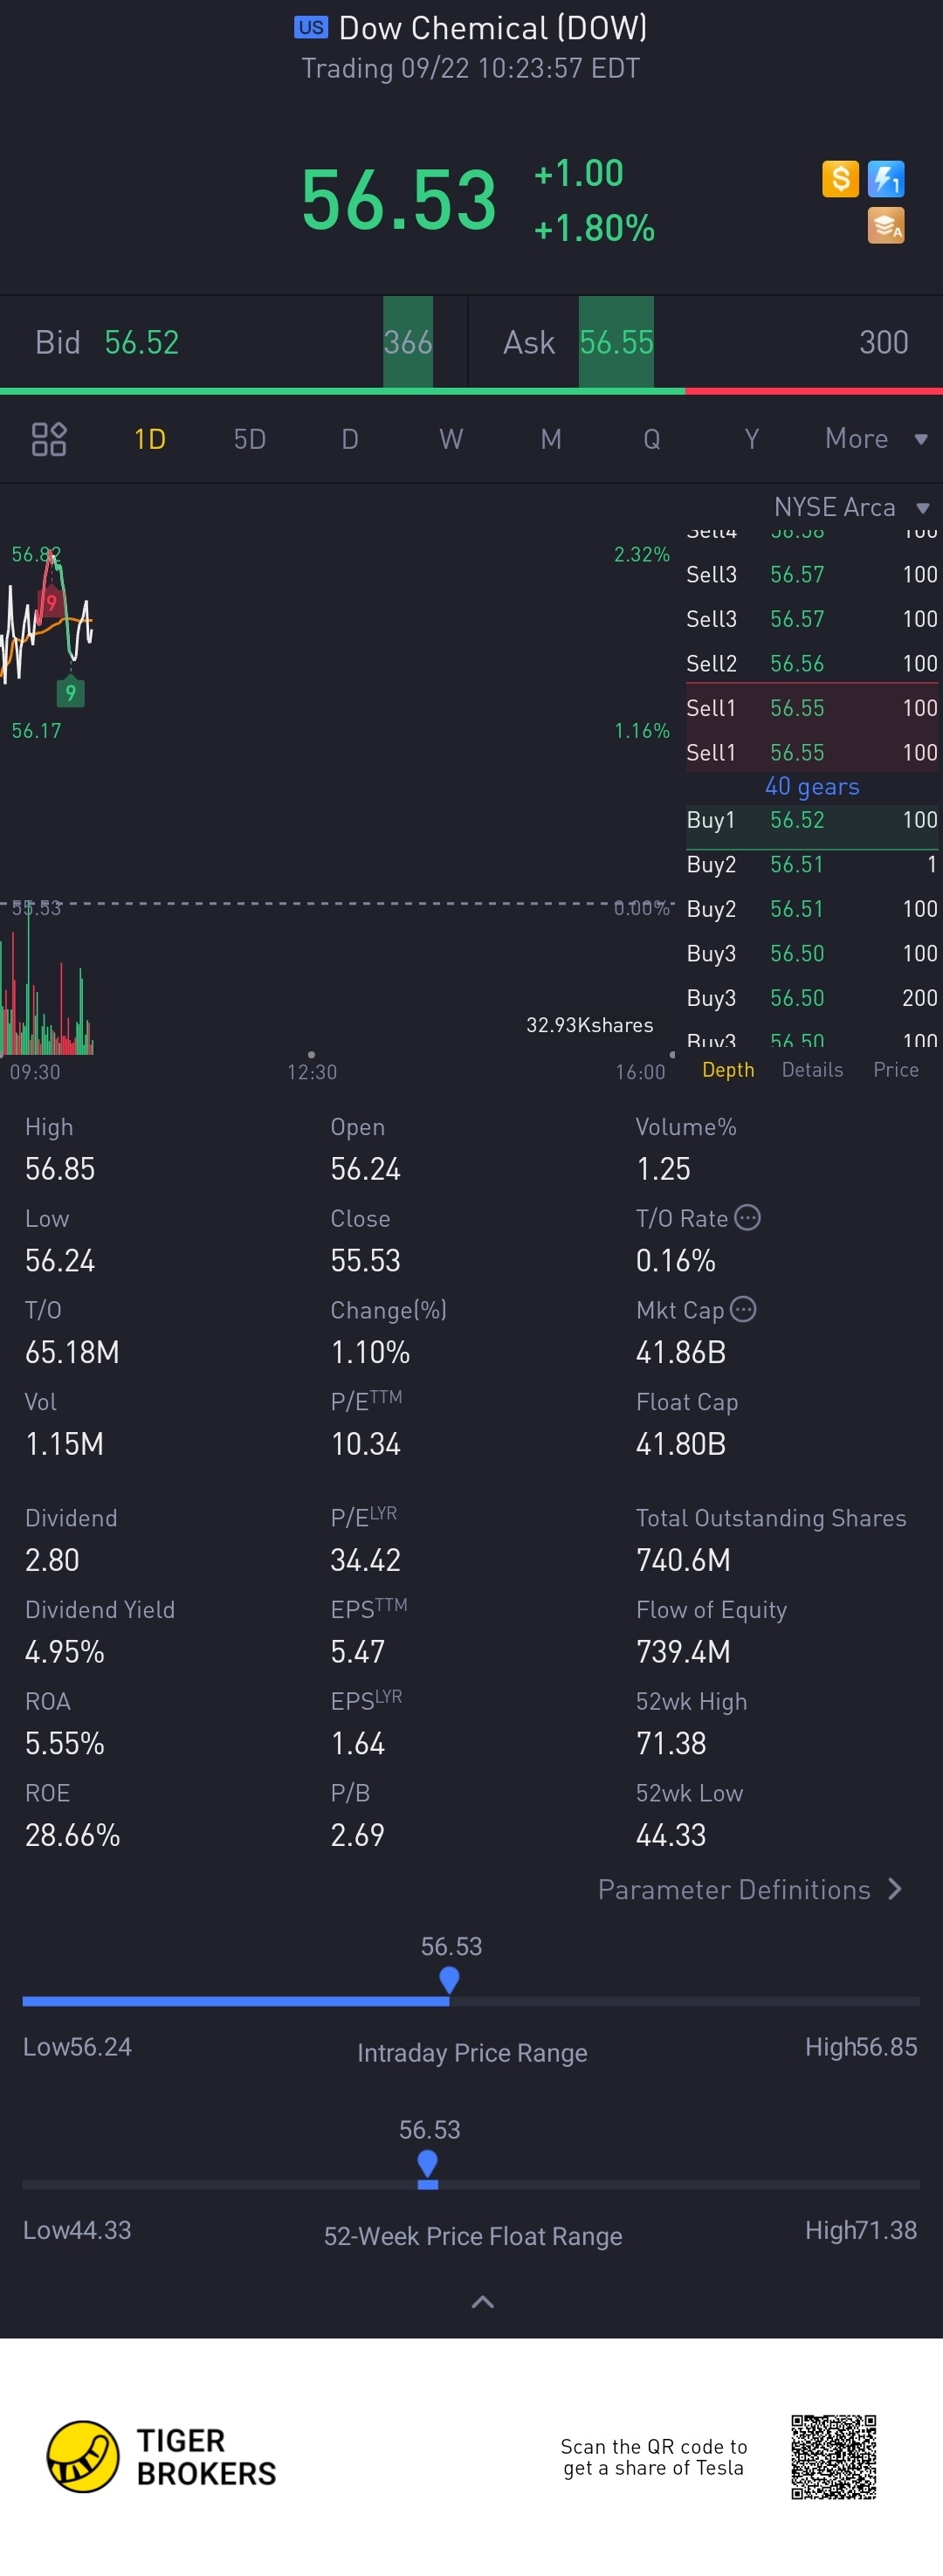943x2576 pixels.
Task: Switch to the Y yearly chart
Action: point(752,439)
